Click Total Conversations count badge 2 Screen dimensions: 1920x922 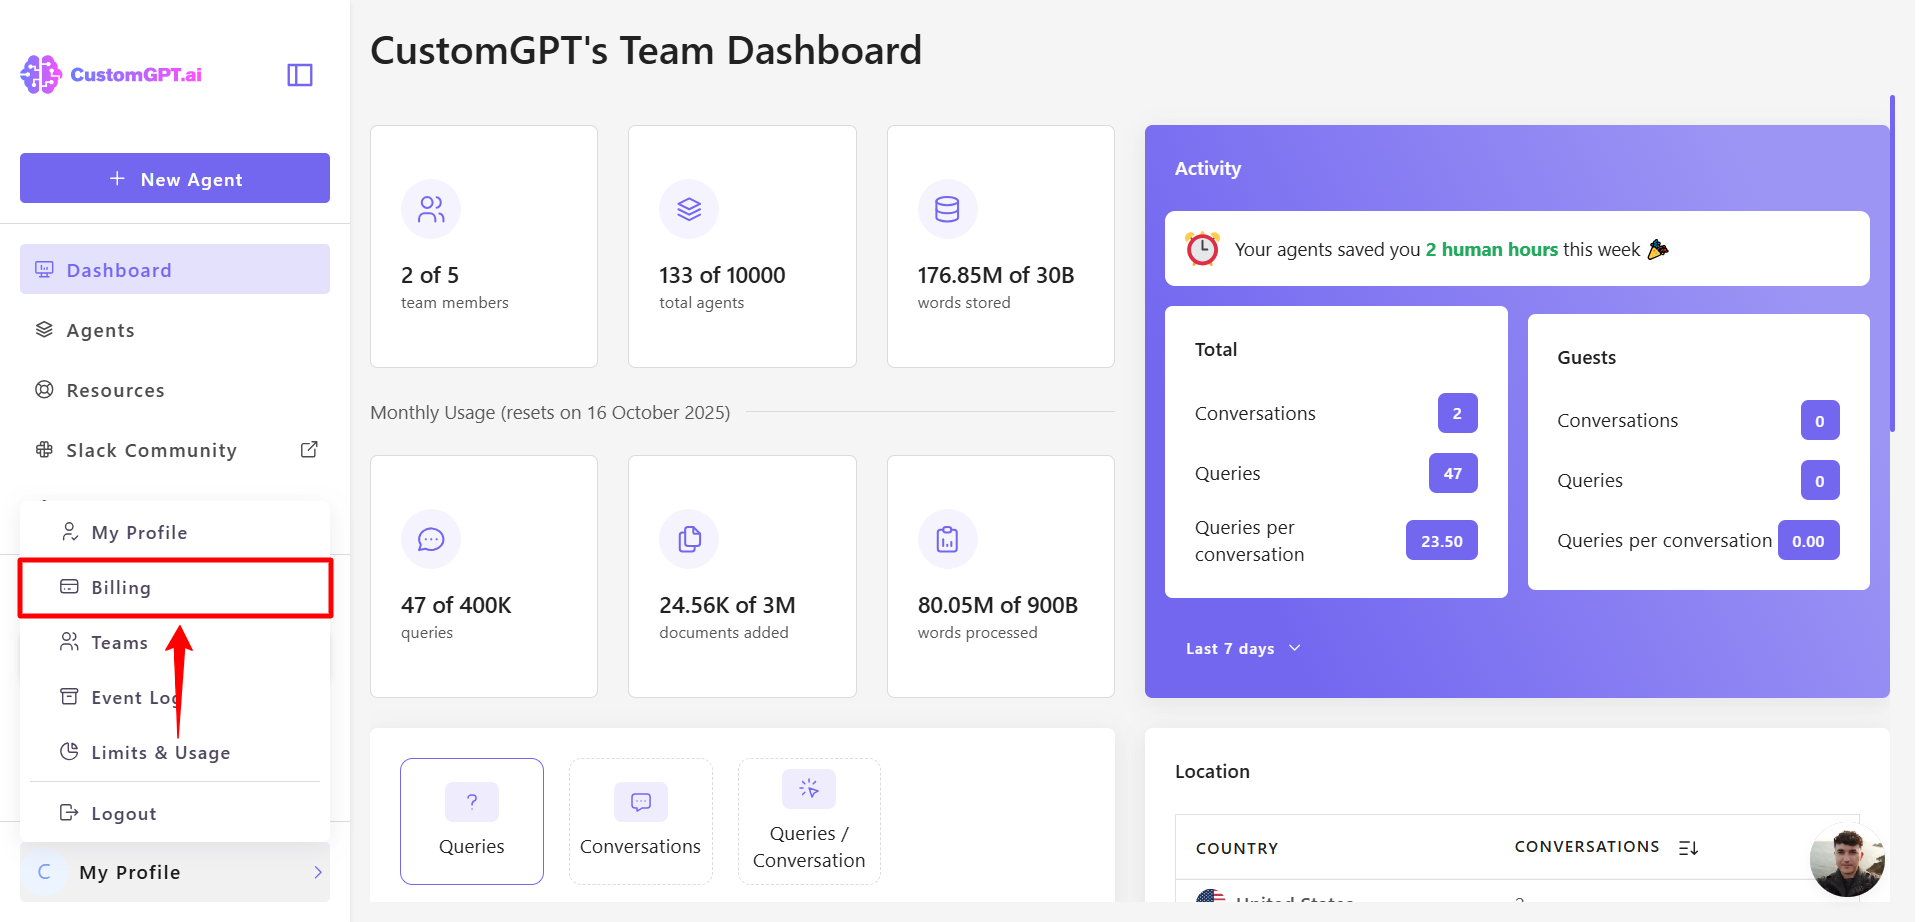[x=1457, y=413]
